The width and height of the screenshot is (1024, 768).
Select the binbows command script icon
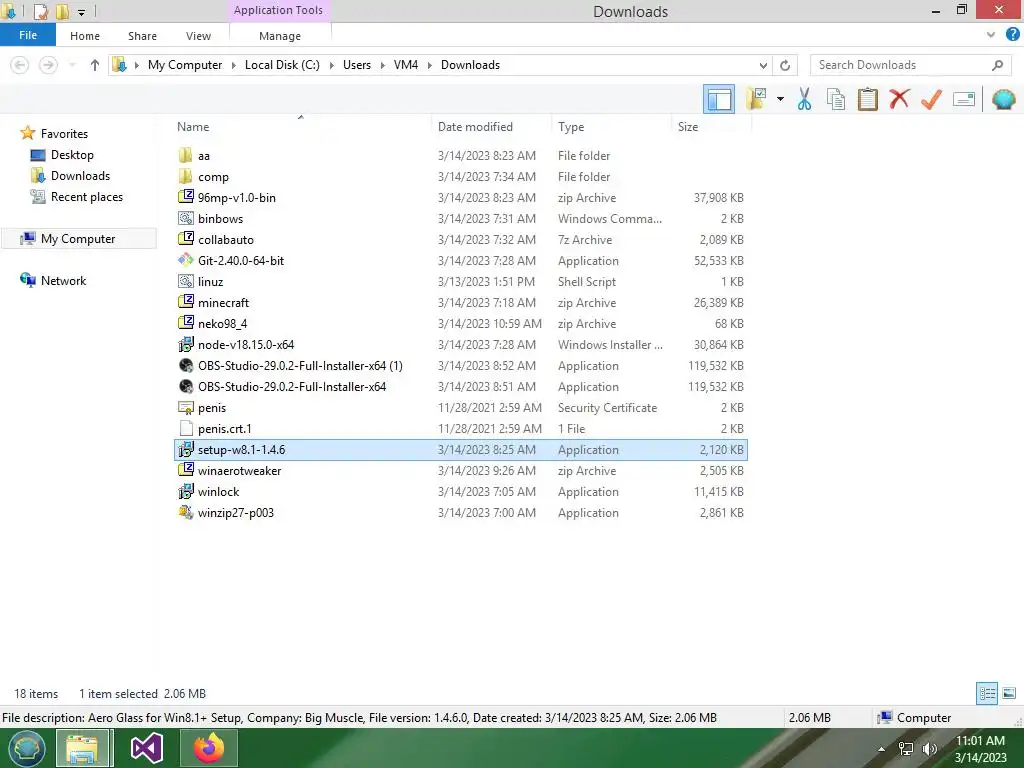pos(185,218)
